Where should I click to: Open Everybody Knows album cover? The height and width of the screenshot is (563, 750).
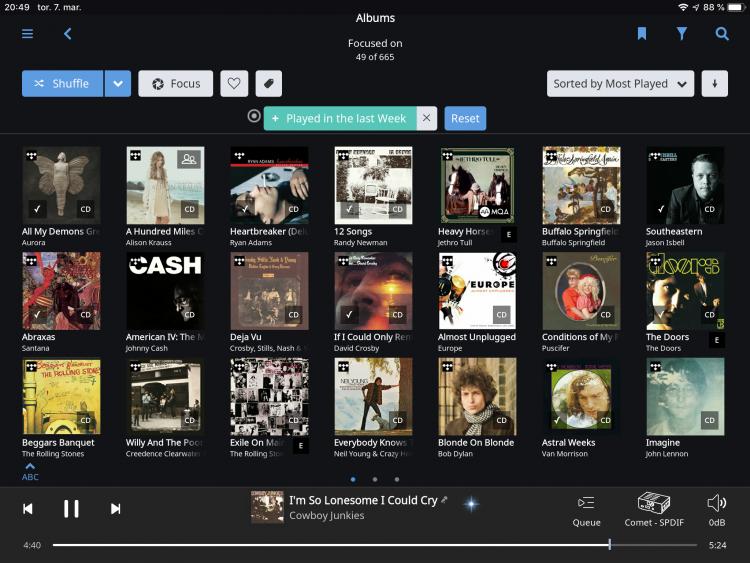coord(374,397)
